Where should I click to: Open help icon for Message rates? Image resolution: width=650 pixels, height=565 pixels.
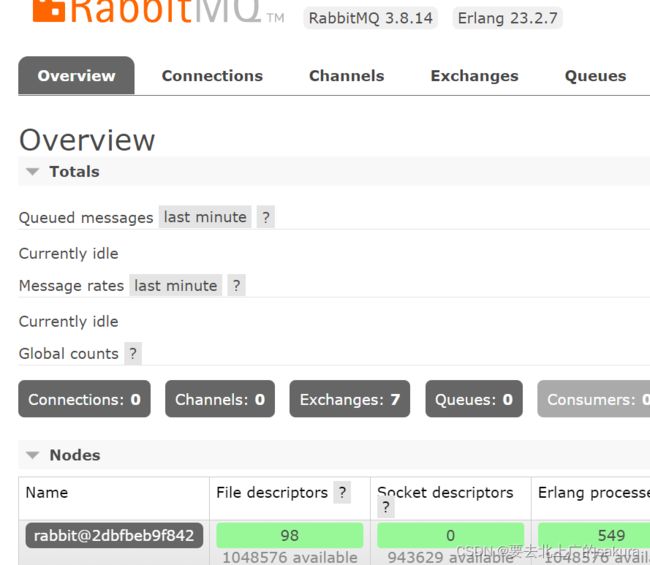[236, 285]
